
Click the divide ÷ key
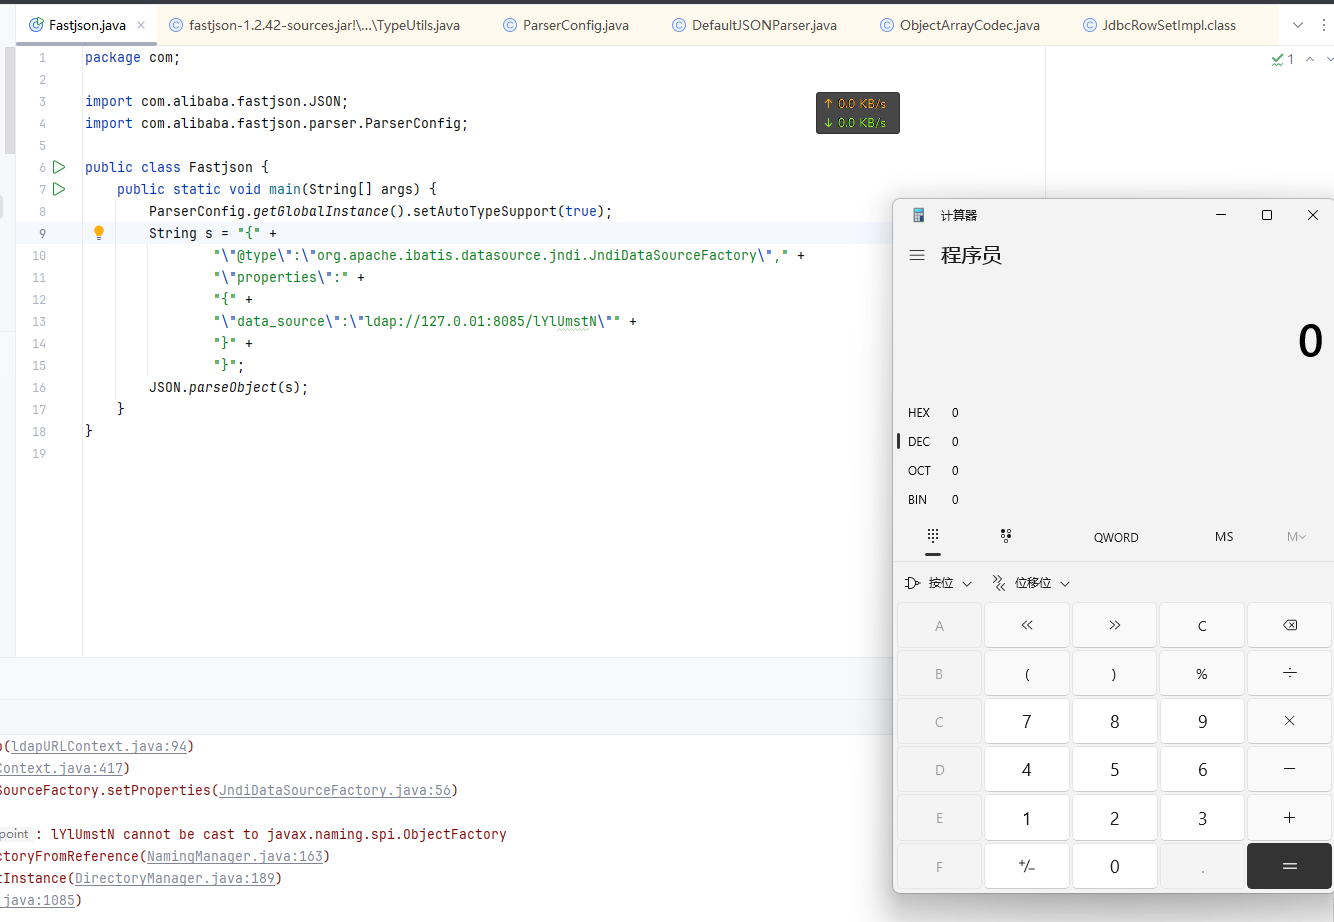tap(1290, 674)
